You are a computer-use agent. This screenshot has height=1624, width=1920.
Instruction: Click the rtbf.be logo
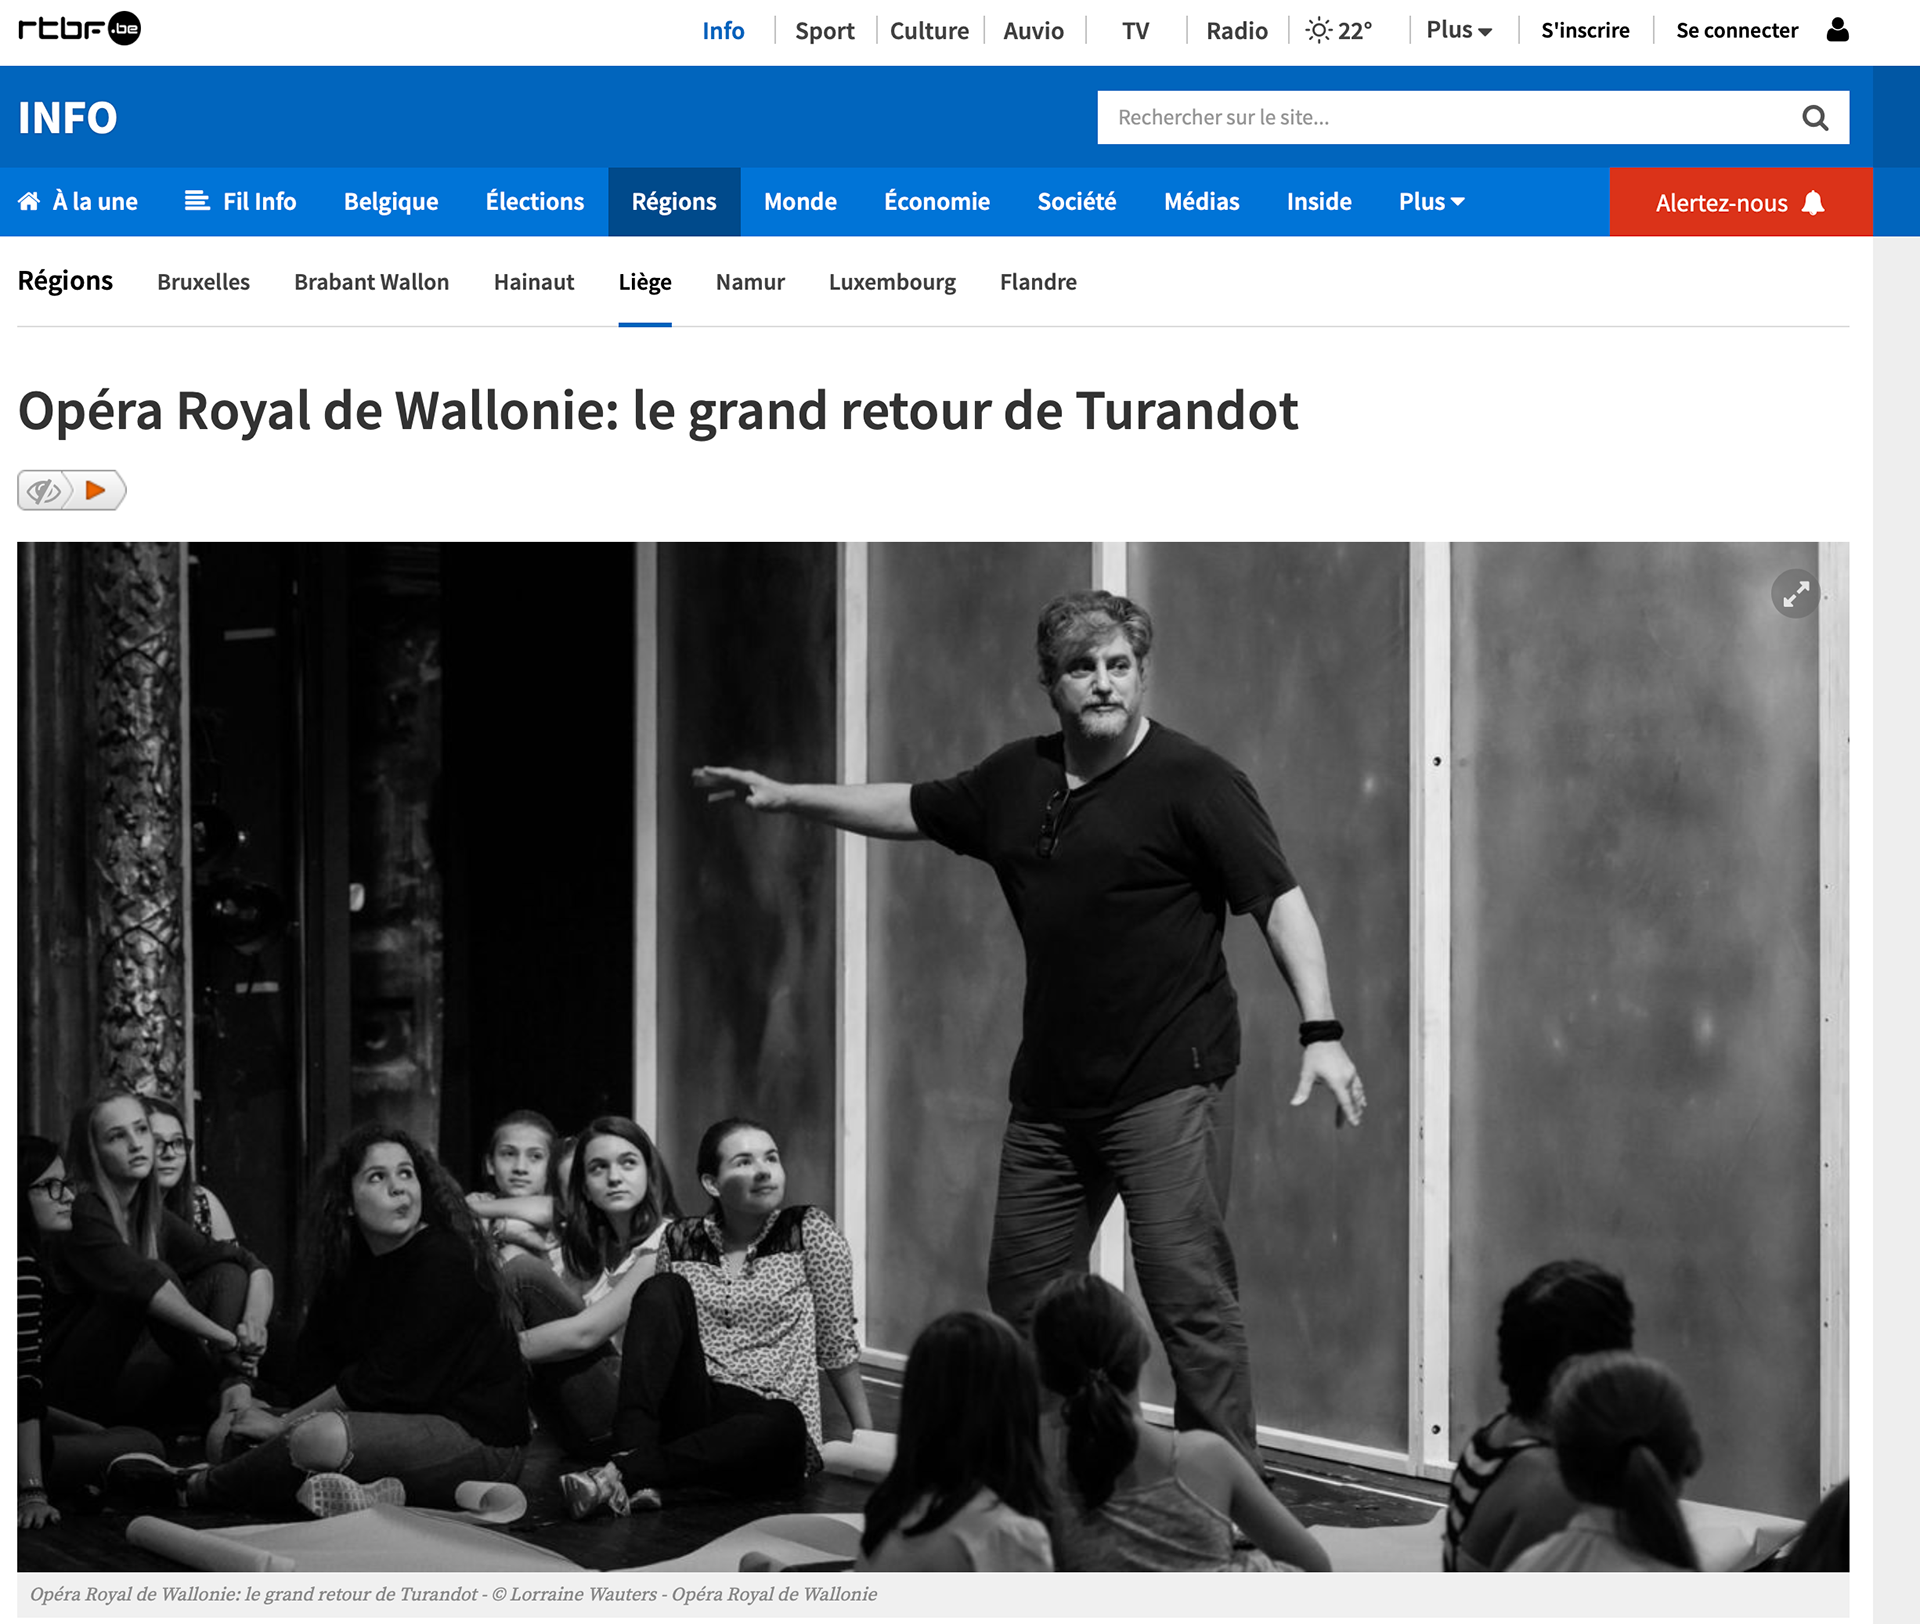coord(79,28)
